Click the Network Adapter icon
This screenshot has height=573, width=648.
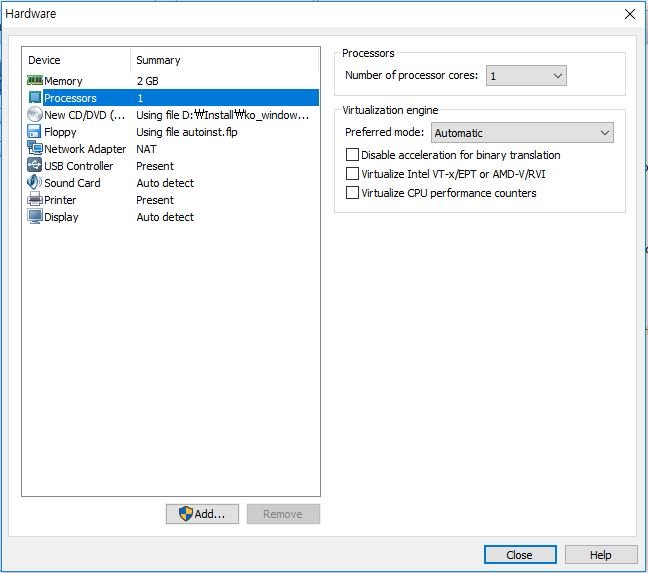(x=35, y=149)
